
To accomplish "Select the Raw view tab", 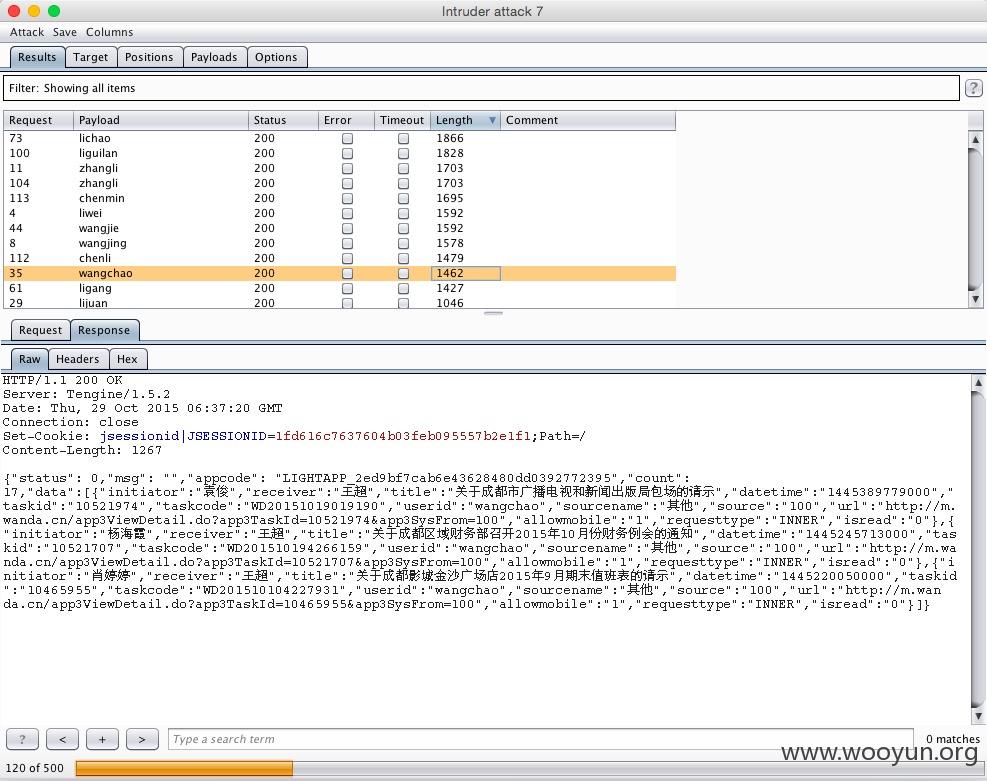I will 30,359.
